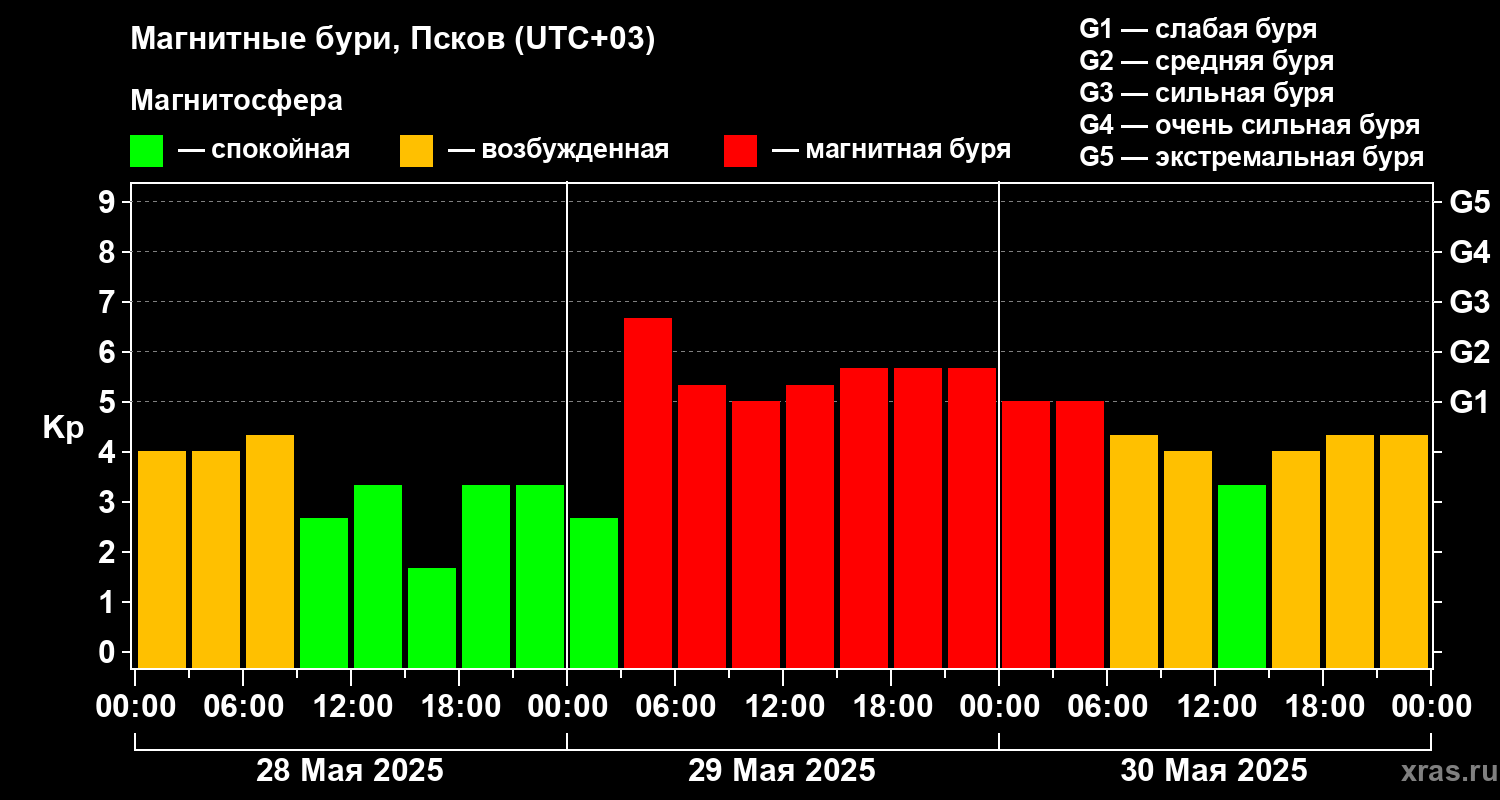The image size is (1500, 800).
Task: Select the red bar starting 29 Мая 21:00
Action: (x=972, y=518)
